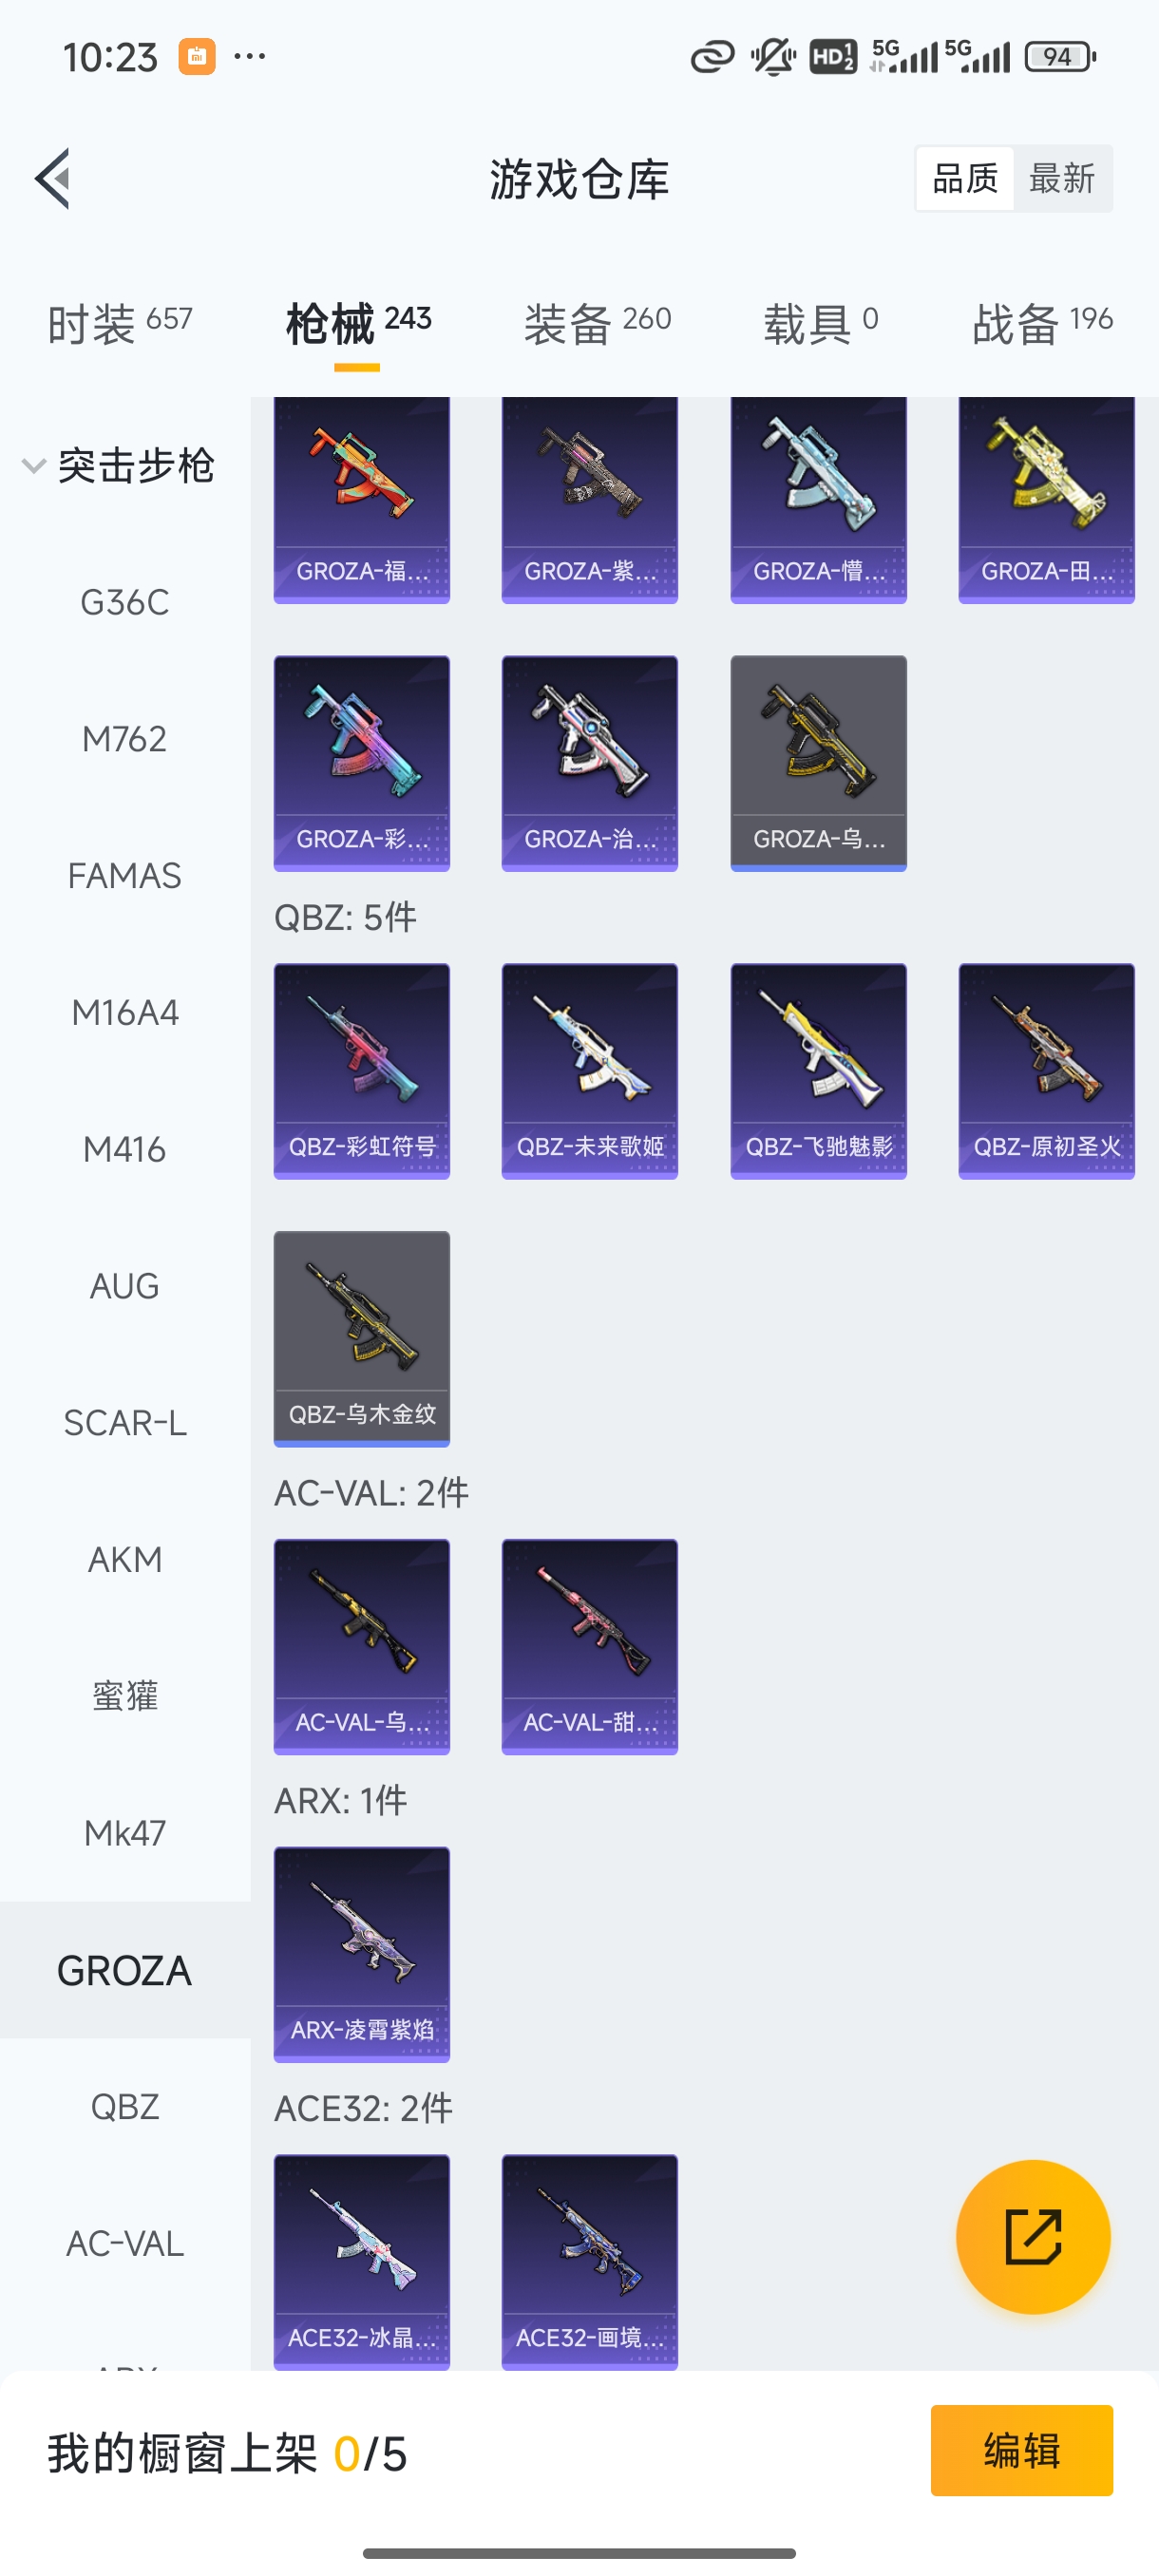Switch sorting to 品质
Screen dimensions: 1159x2576
pyautogui.click(x=965, y=179)
